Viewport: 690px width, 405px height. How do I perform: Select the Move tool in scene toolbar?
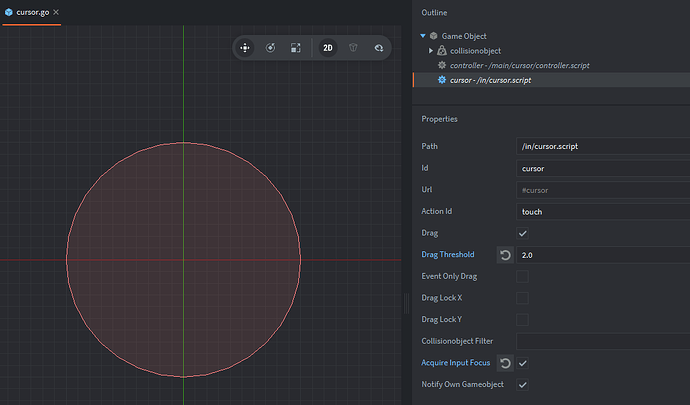point(245,48)
